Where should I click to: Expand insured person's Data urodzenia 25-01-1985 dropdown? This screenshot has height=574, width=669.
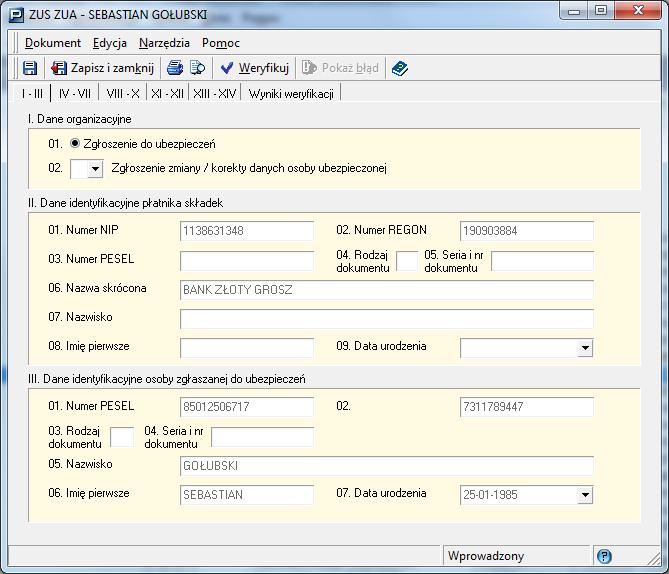585,495
